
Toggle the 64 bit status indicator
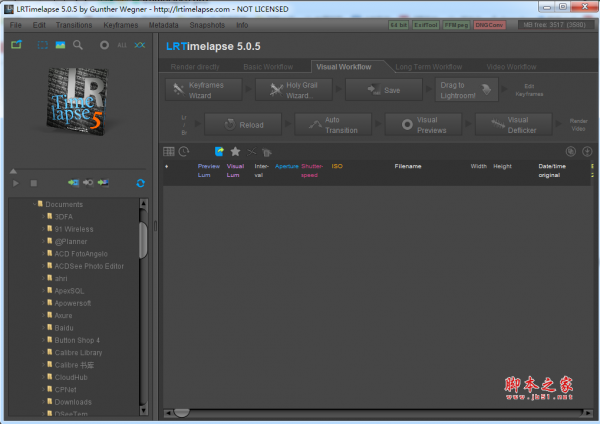pos(399,23)
